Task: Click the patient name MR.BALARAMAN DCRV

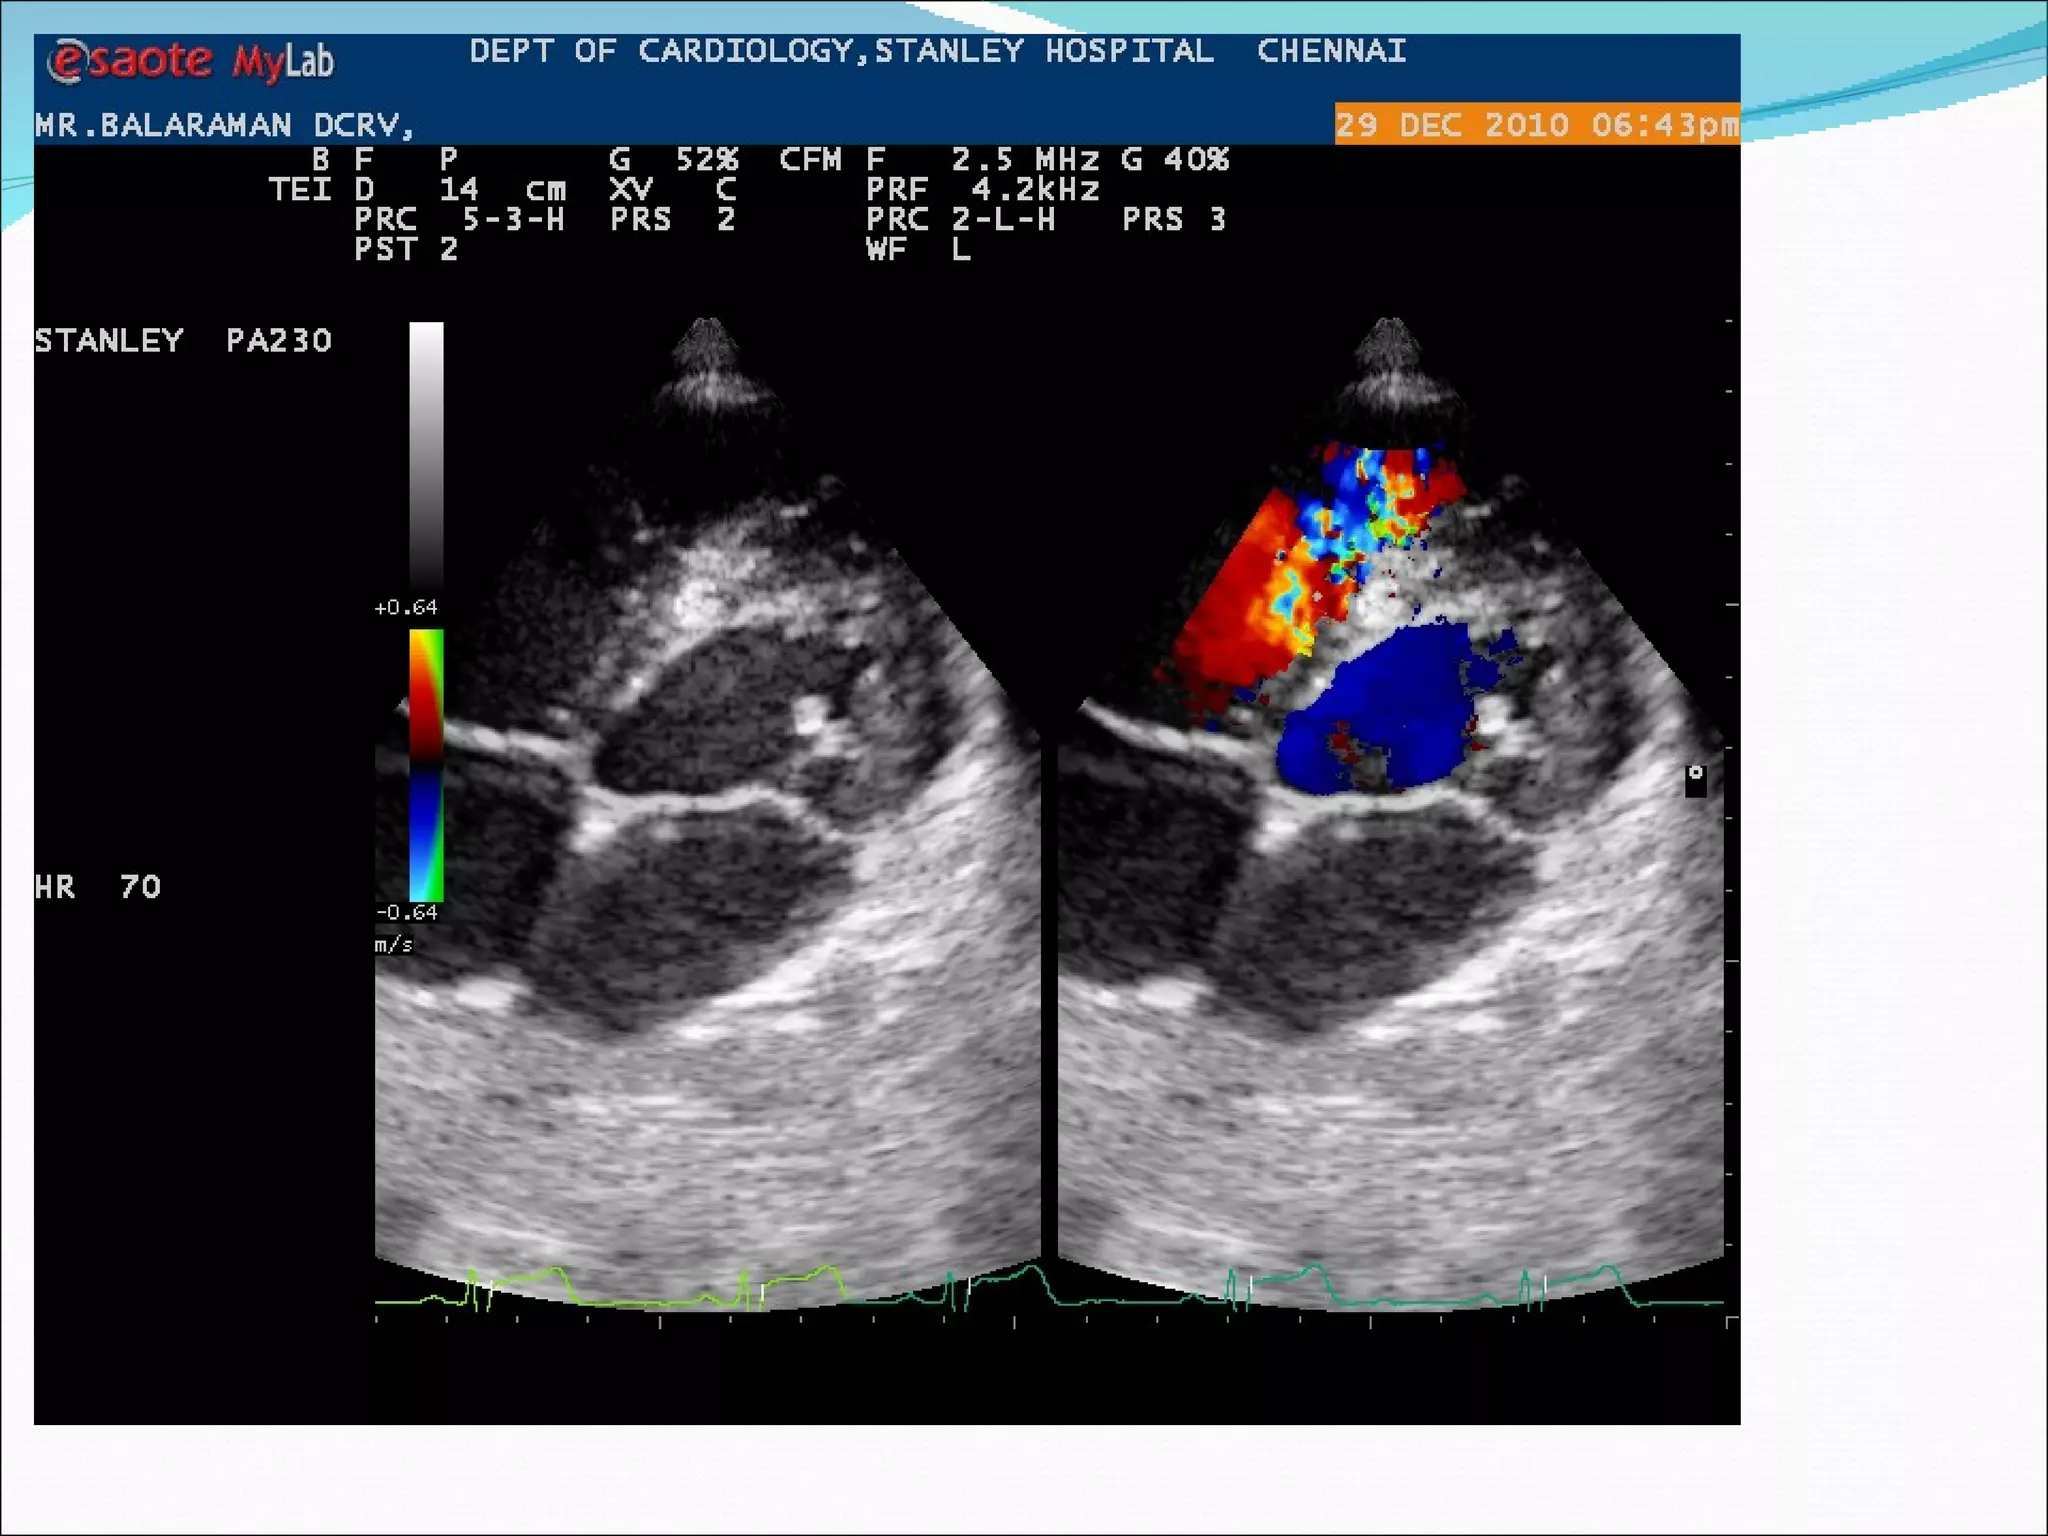Action: (224, 125)
